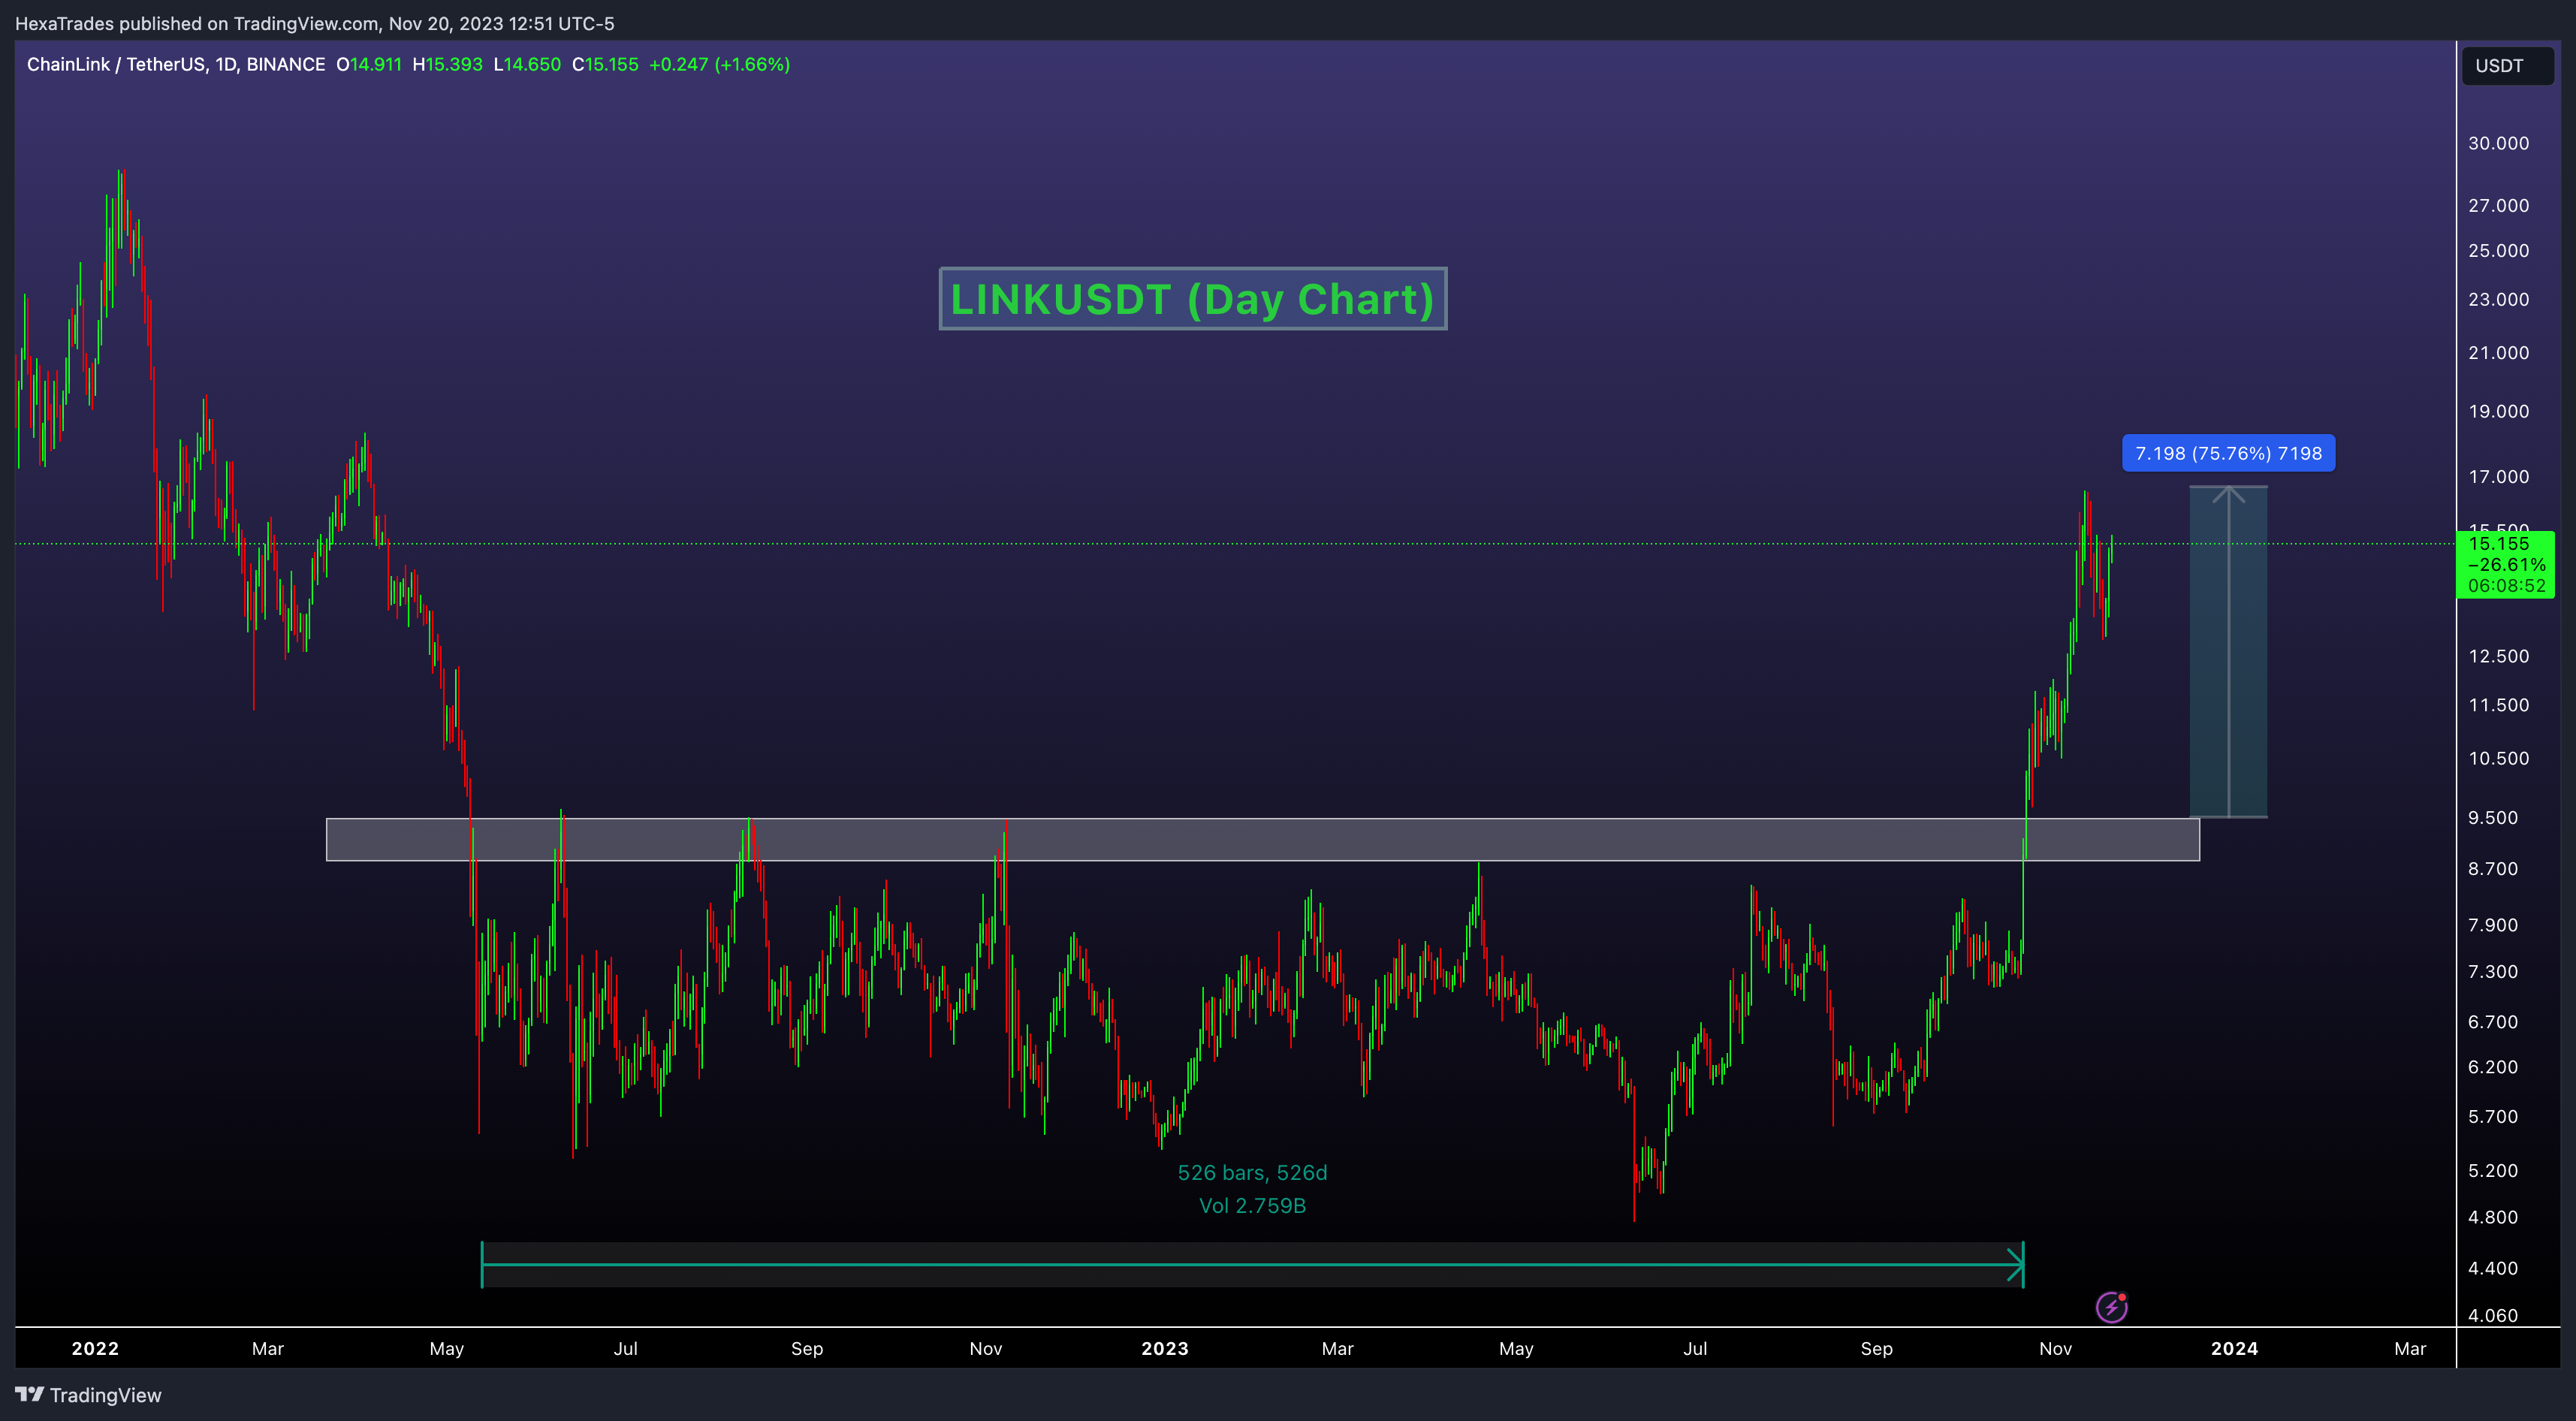The width and height of the screenshot is (2576, 1421).
Task: Click the 4.400 price scale label
Action: [x=2493, y=1268]
